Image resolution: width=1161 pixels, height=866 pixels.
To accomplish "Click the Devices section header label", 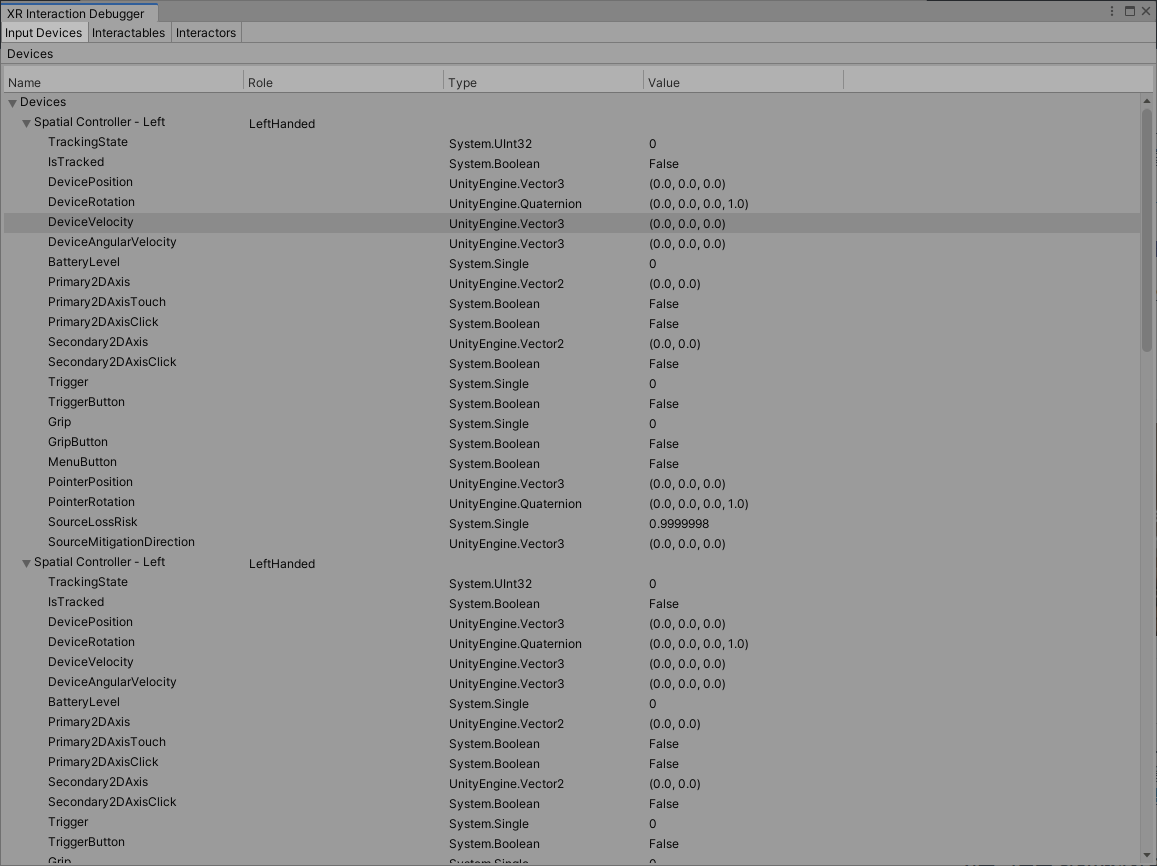I will click(30, 54).
